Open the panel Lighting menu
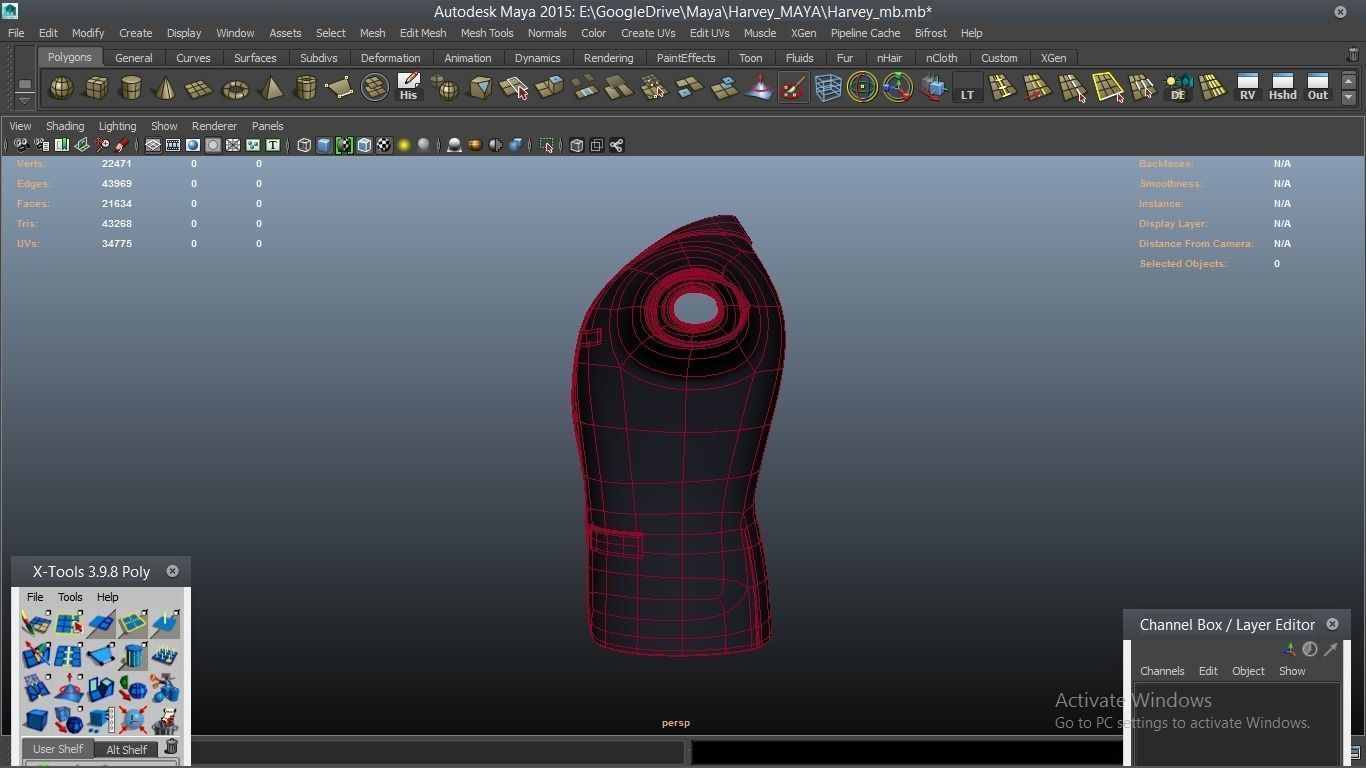The image size is (1366, 768). click(x=117, y=126)
